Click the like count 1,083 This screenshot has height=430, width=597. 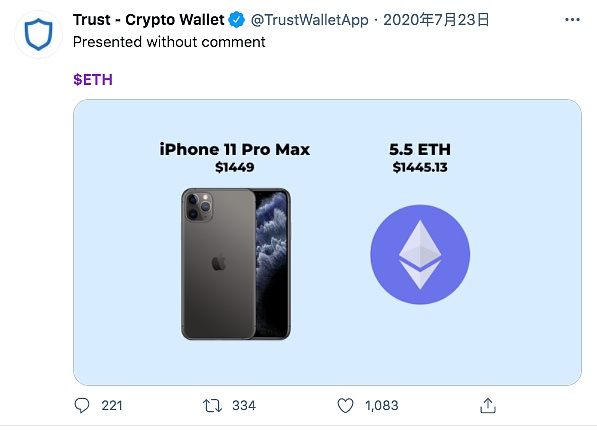382,406
